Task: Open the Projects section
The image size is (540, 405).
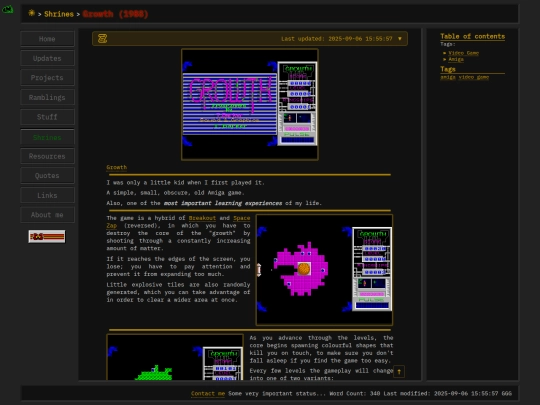Action: pyautogui.click(x=47, y=77)
